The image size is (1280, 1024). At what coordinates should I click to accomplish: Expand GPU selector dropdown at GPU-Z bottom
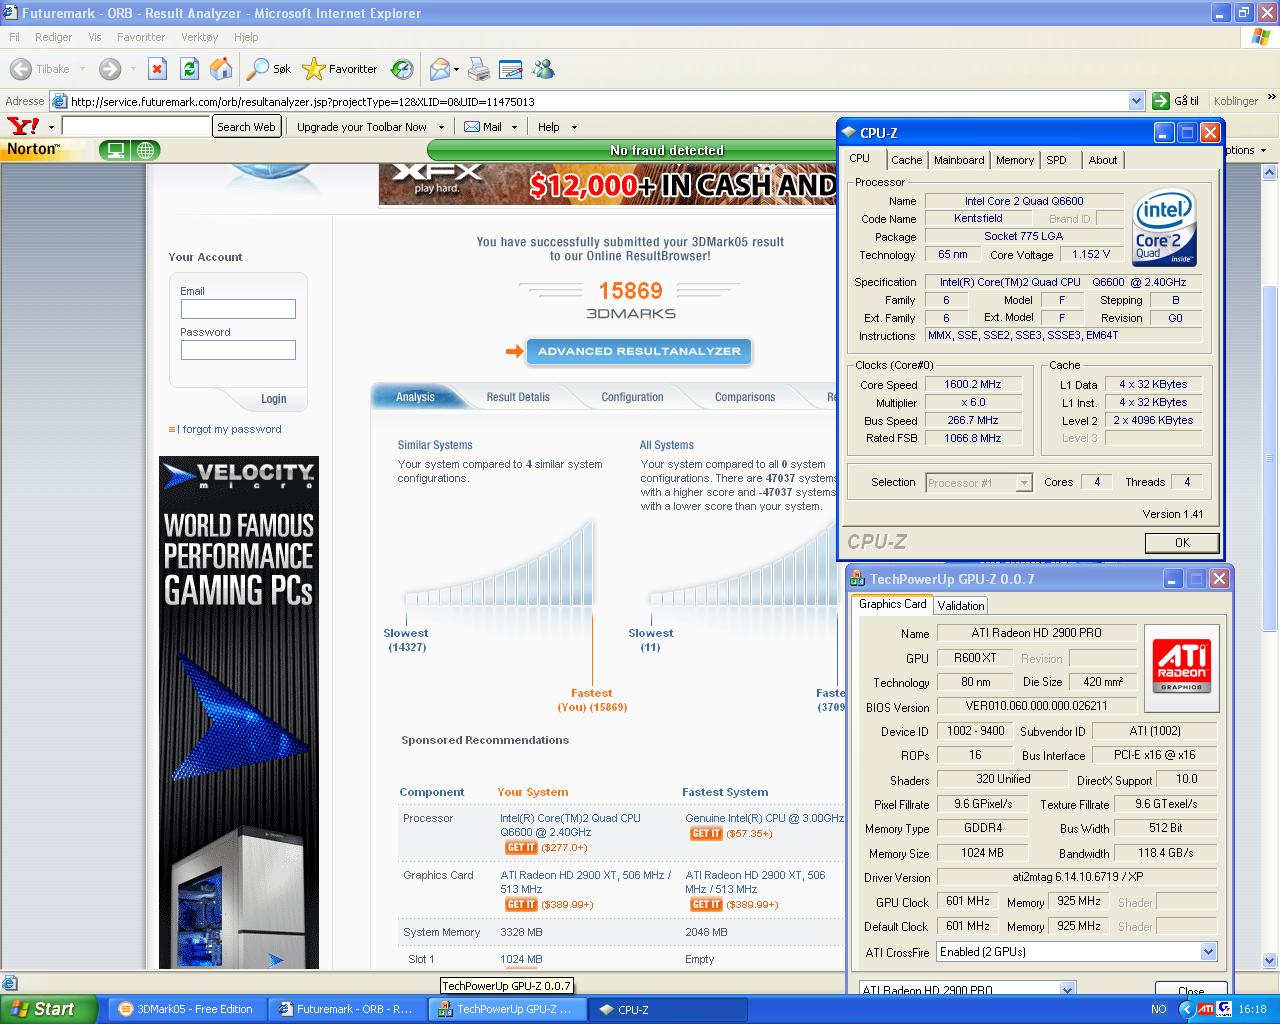pos(1067,990)
